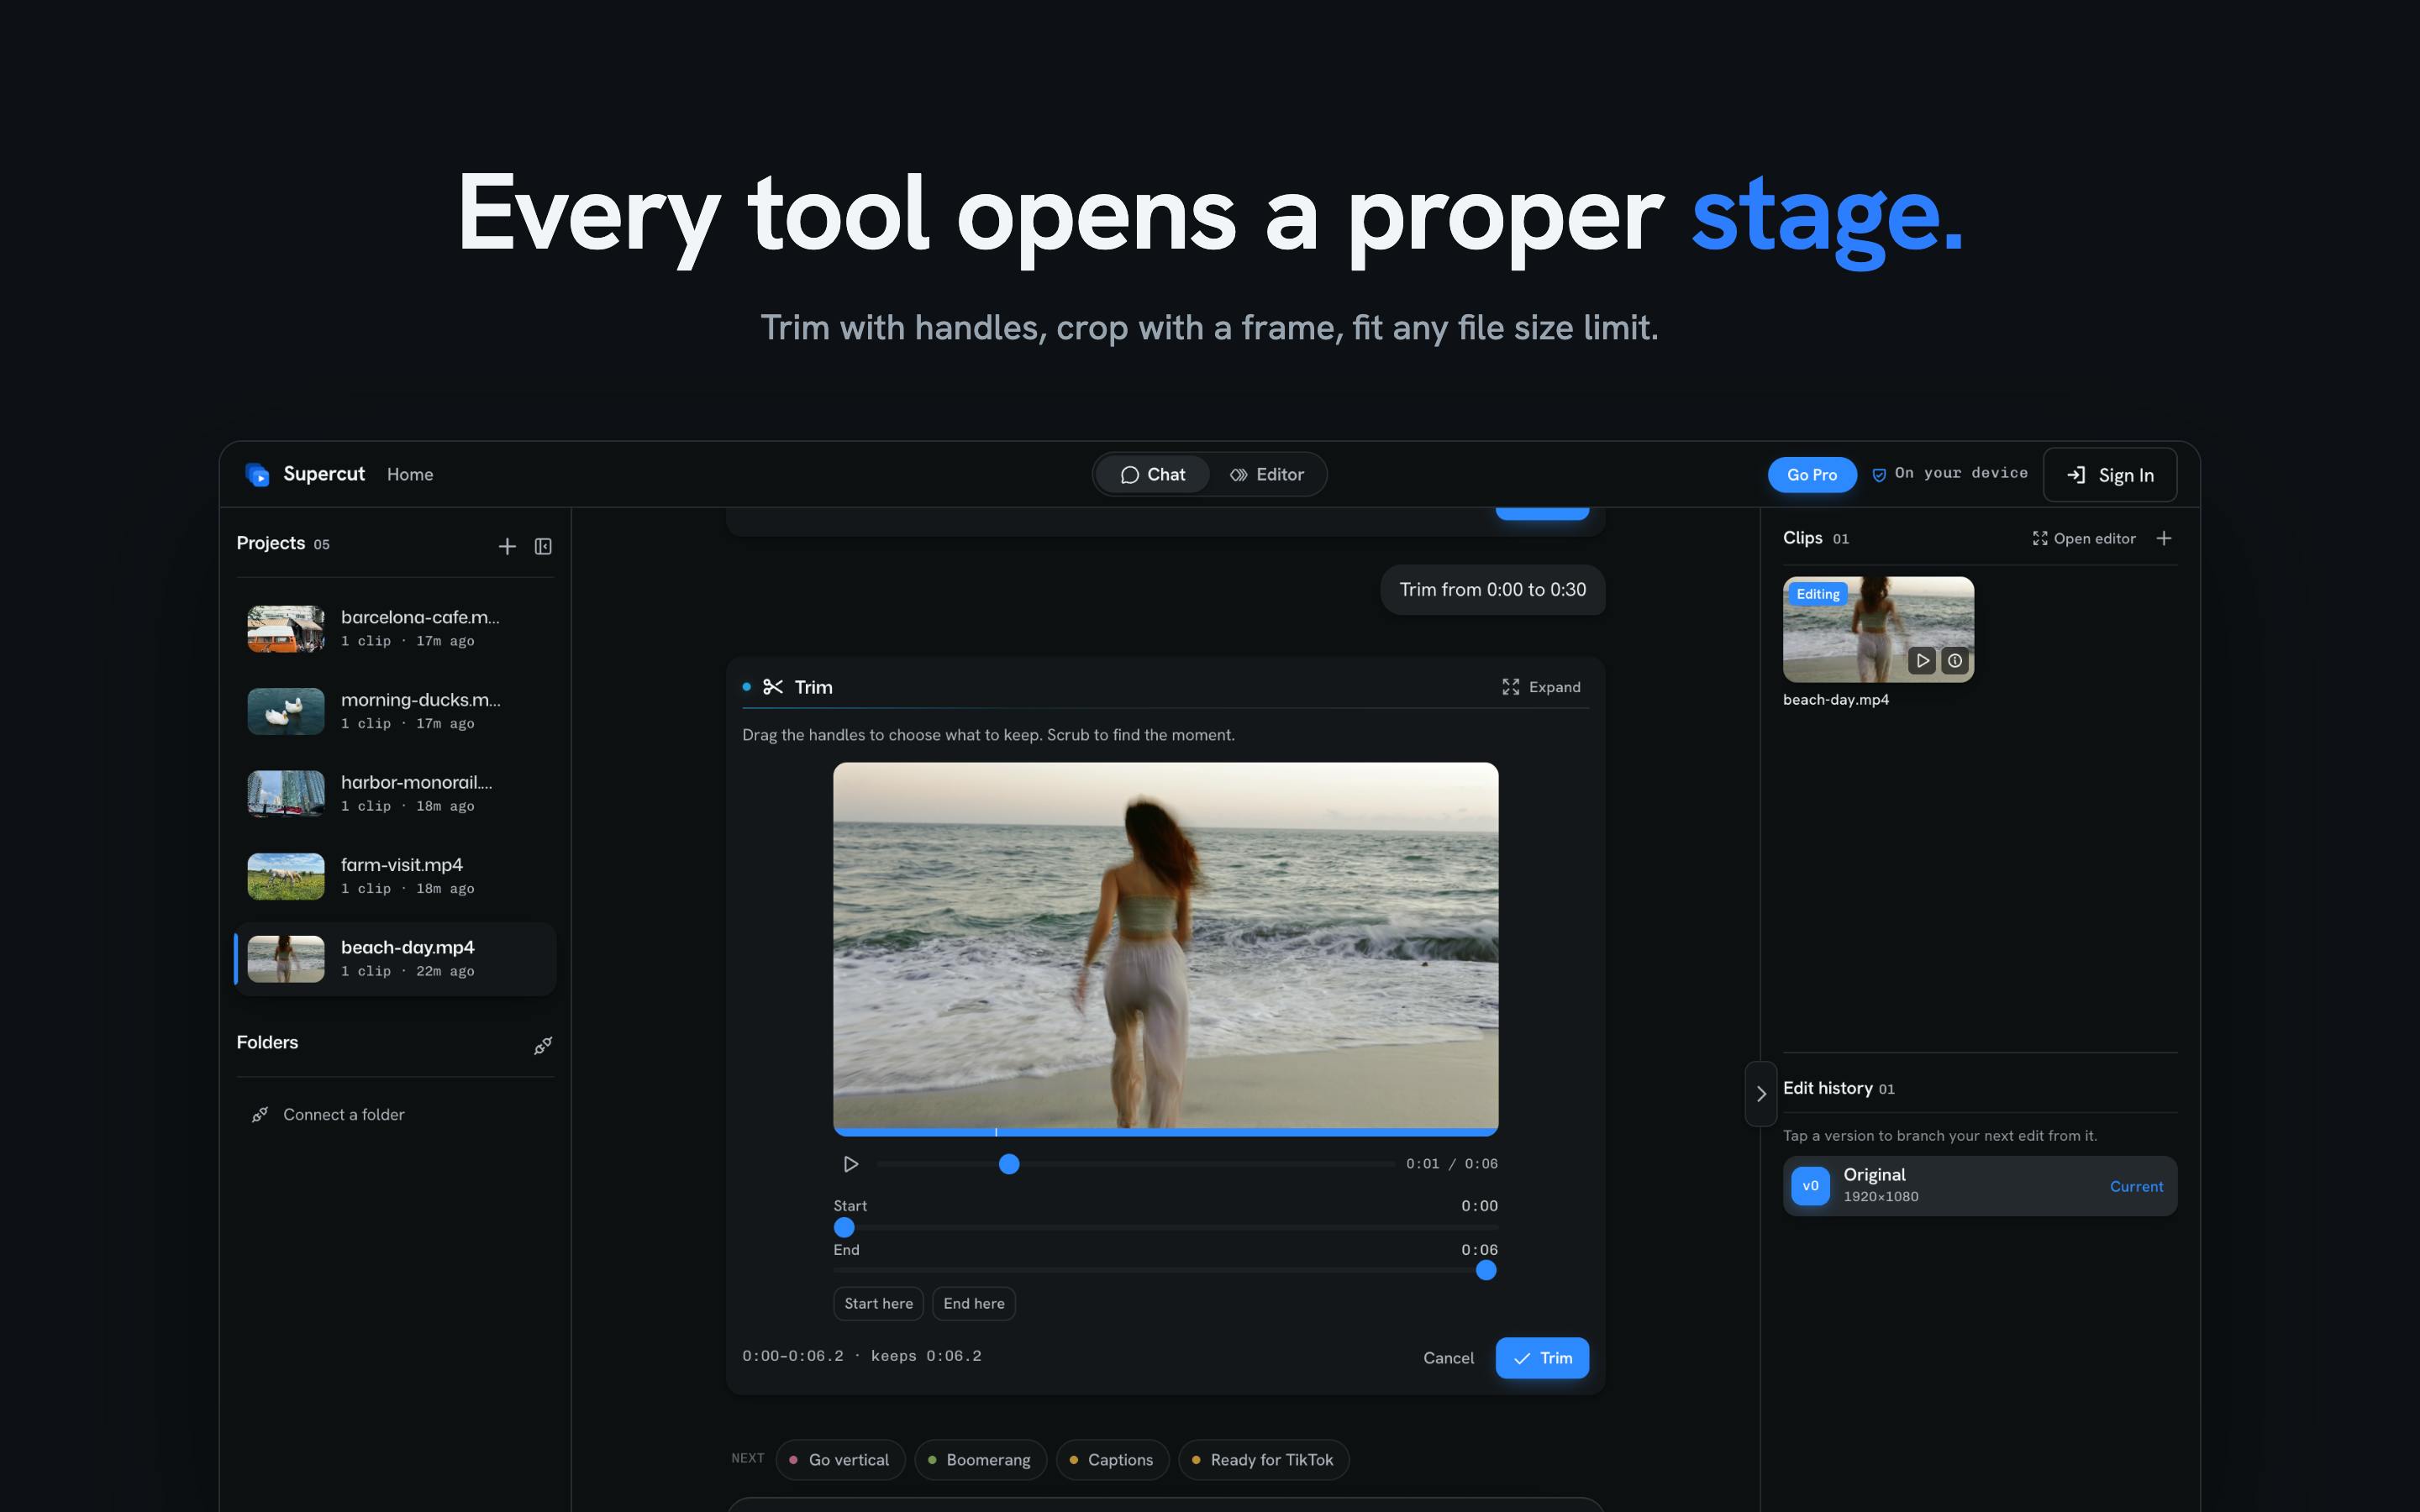Image resolution: width=2420 pixels, height=1512 pixels.
Task: Choose the Captions suggestion
Action: point(1112,1460)
